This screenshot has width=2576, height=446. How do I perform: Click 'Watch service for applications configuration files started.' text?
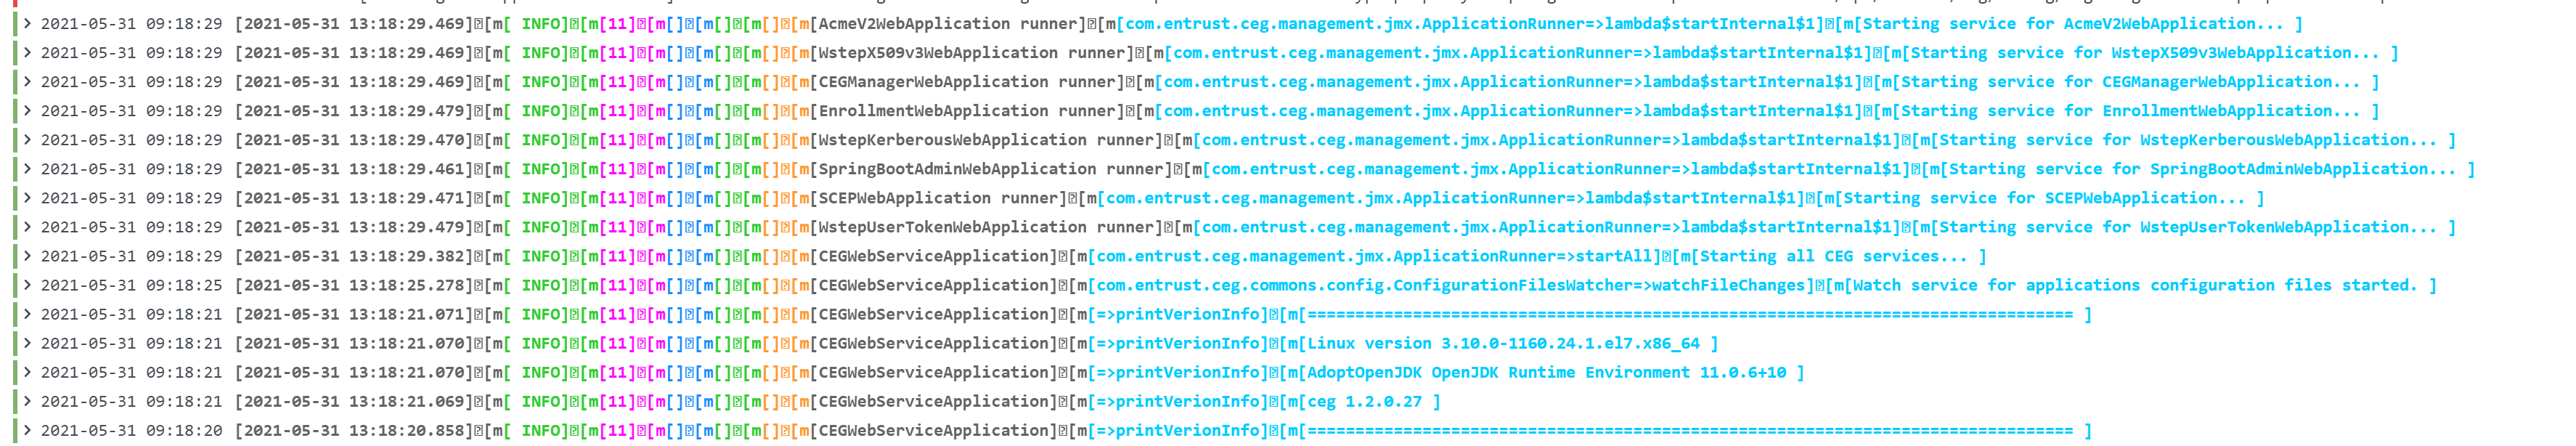pyautogui.click(x=2133, y=285)
